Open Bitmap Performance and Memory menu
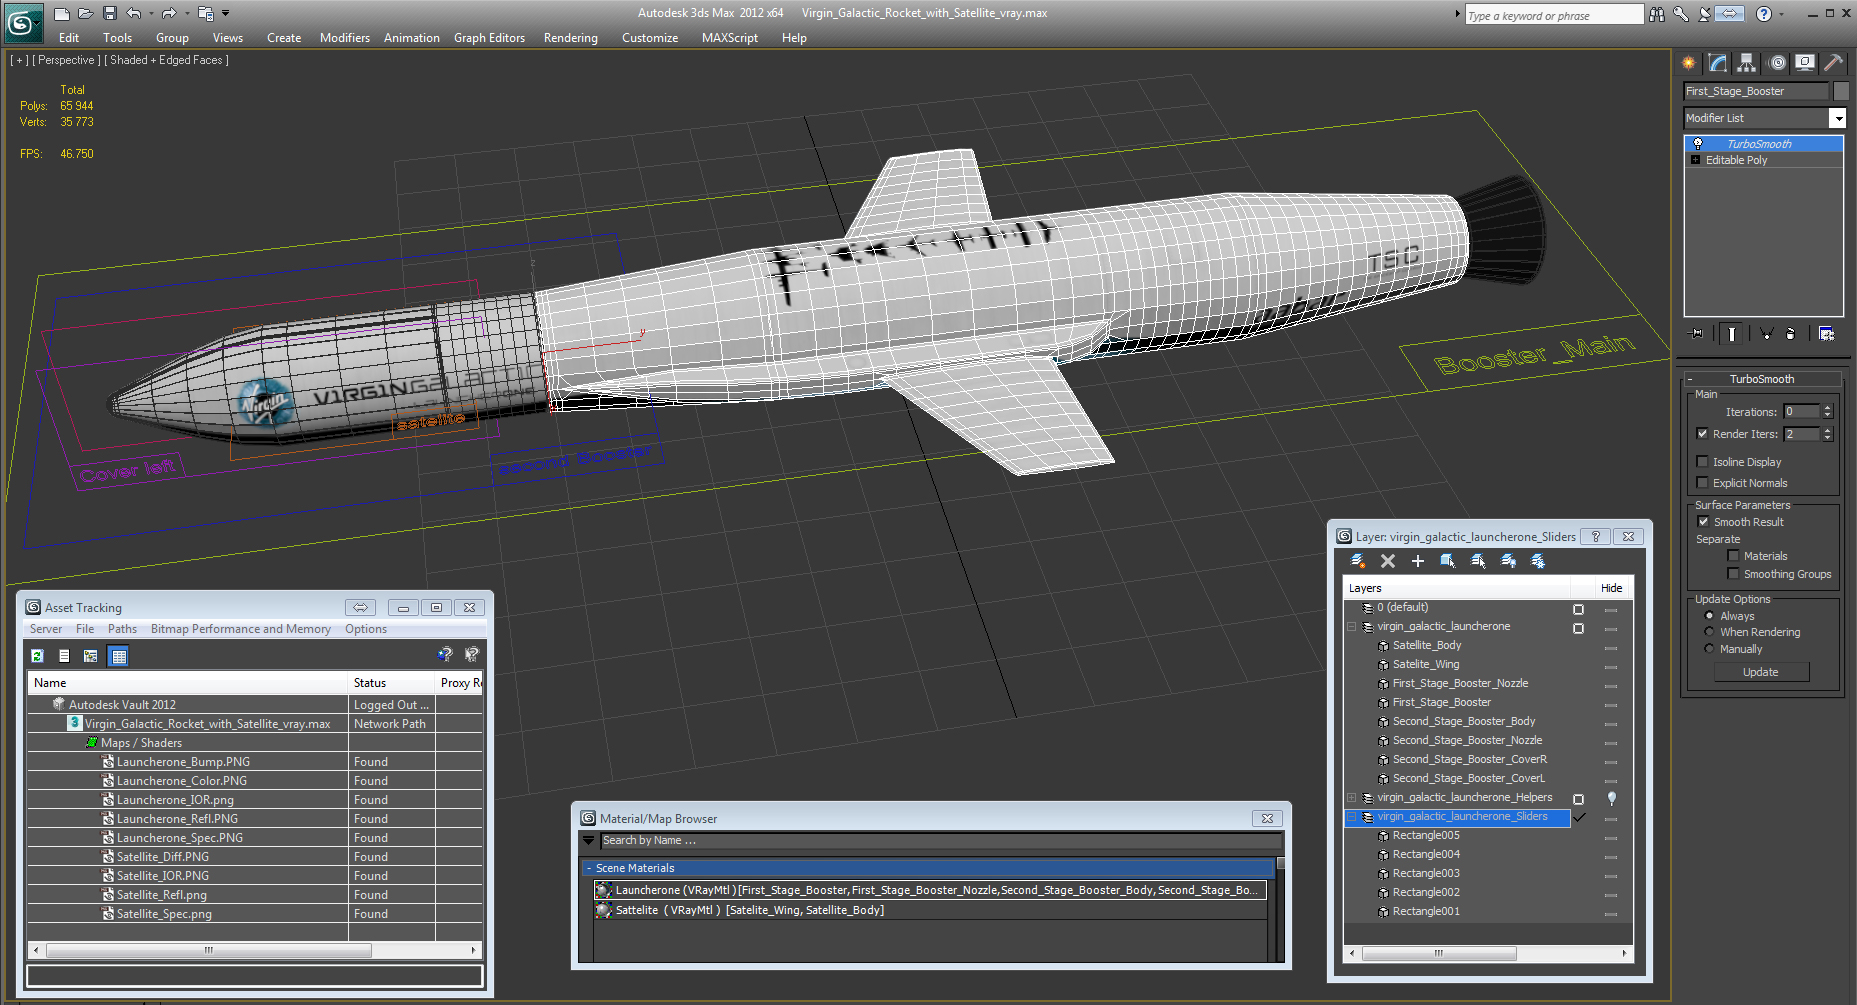Viewport: 1857px width, 1005px height. click(x=241, y=629)
